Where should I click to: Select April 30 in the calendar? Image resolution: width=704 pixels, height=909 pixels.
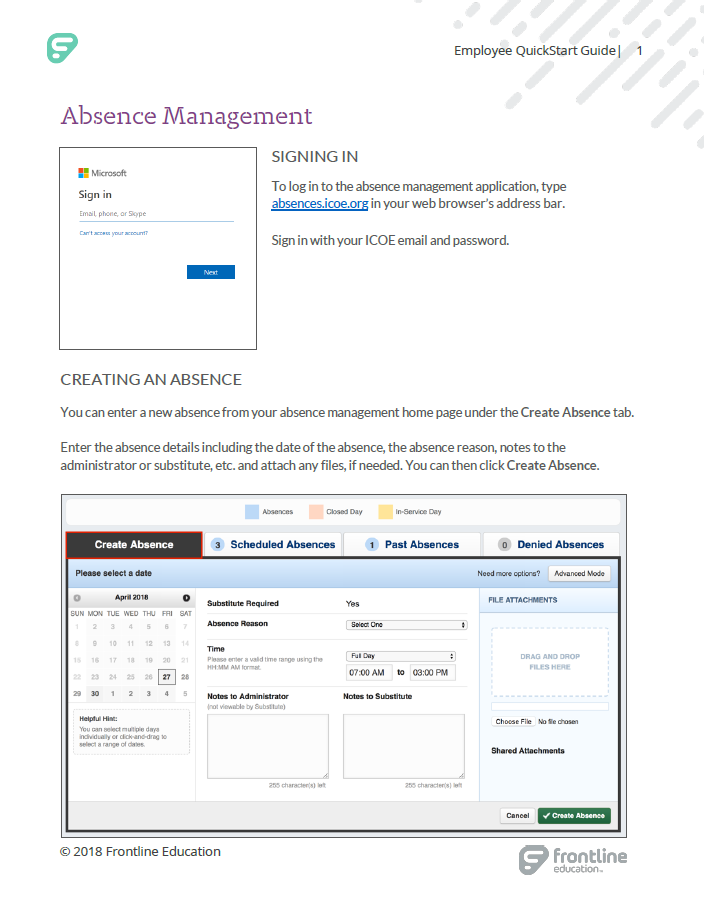tap(95, 694)
